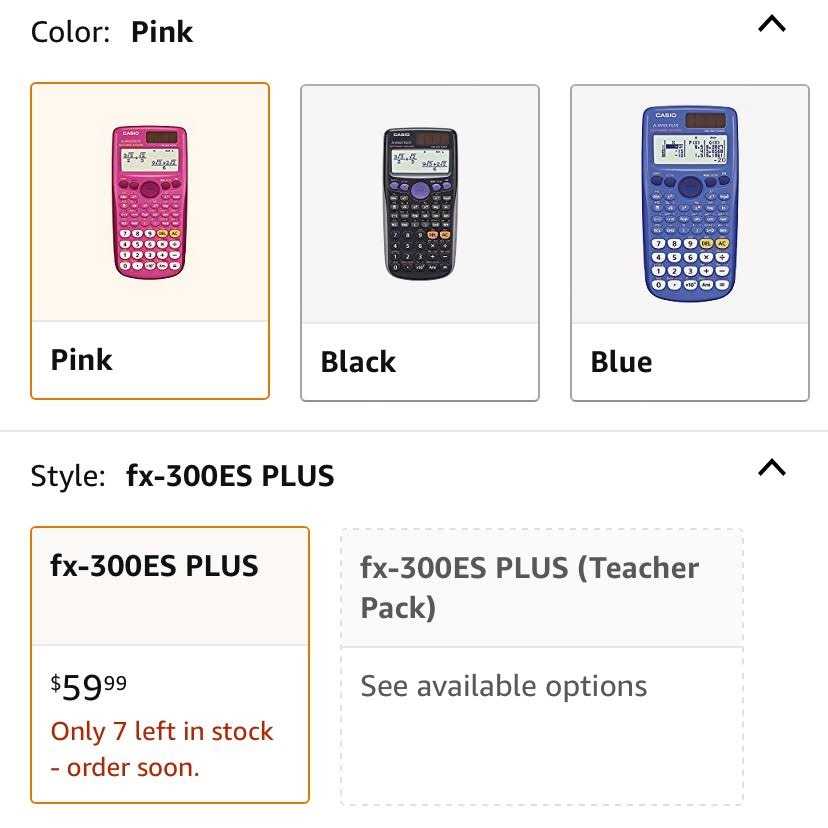
Task: Click Only 7 left in stock notice
Action: point(162,749)
